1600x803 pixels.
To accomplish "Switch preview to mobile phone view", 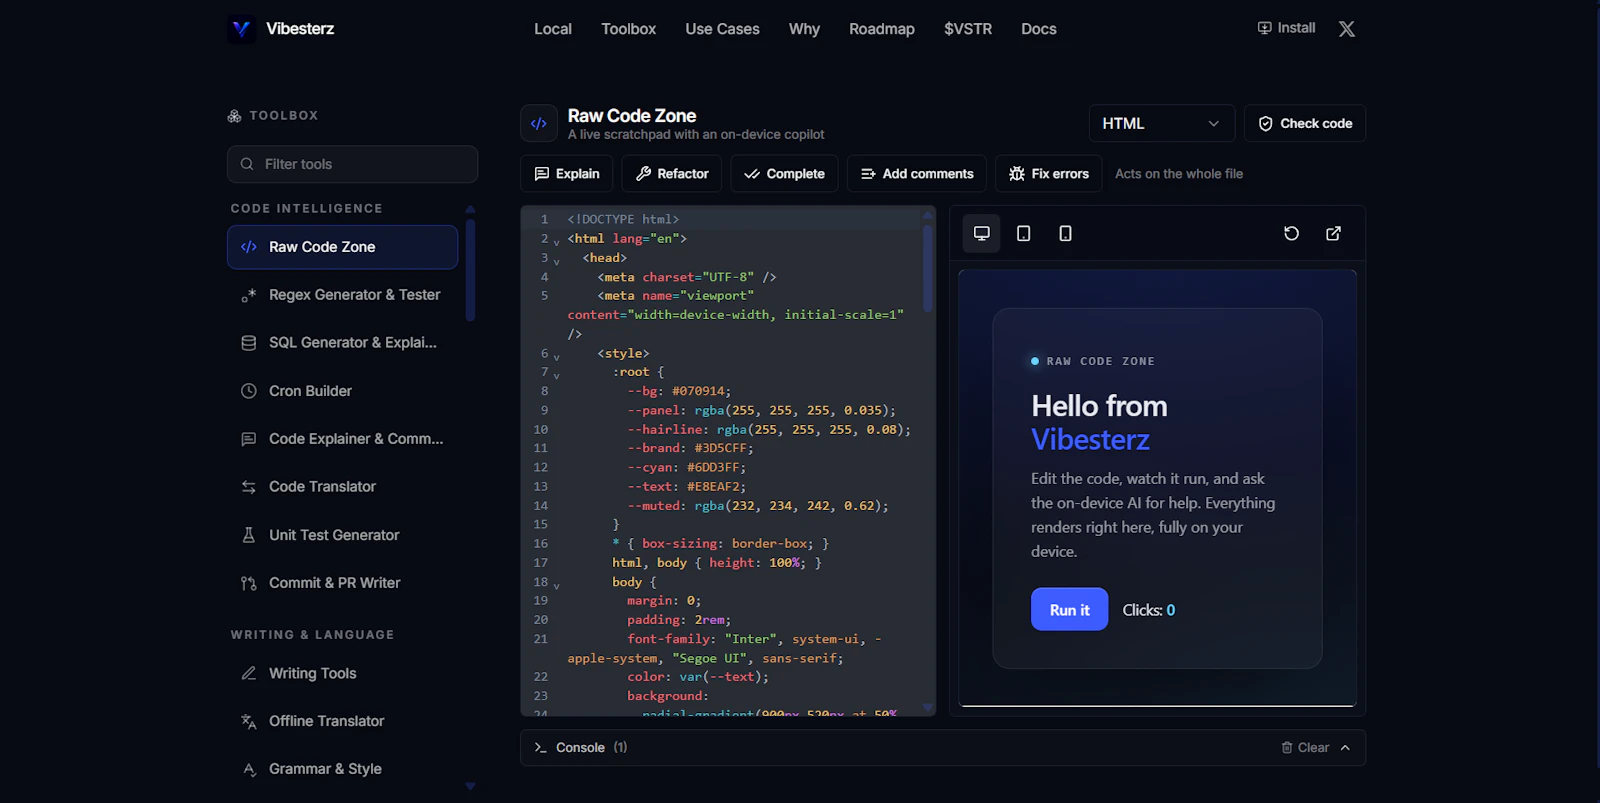I will coord(1066,233).
